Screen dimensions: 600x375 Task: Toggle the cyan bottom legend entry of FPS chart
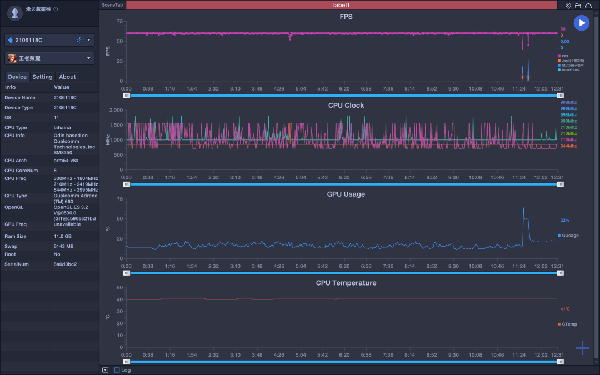569,70
